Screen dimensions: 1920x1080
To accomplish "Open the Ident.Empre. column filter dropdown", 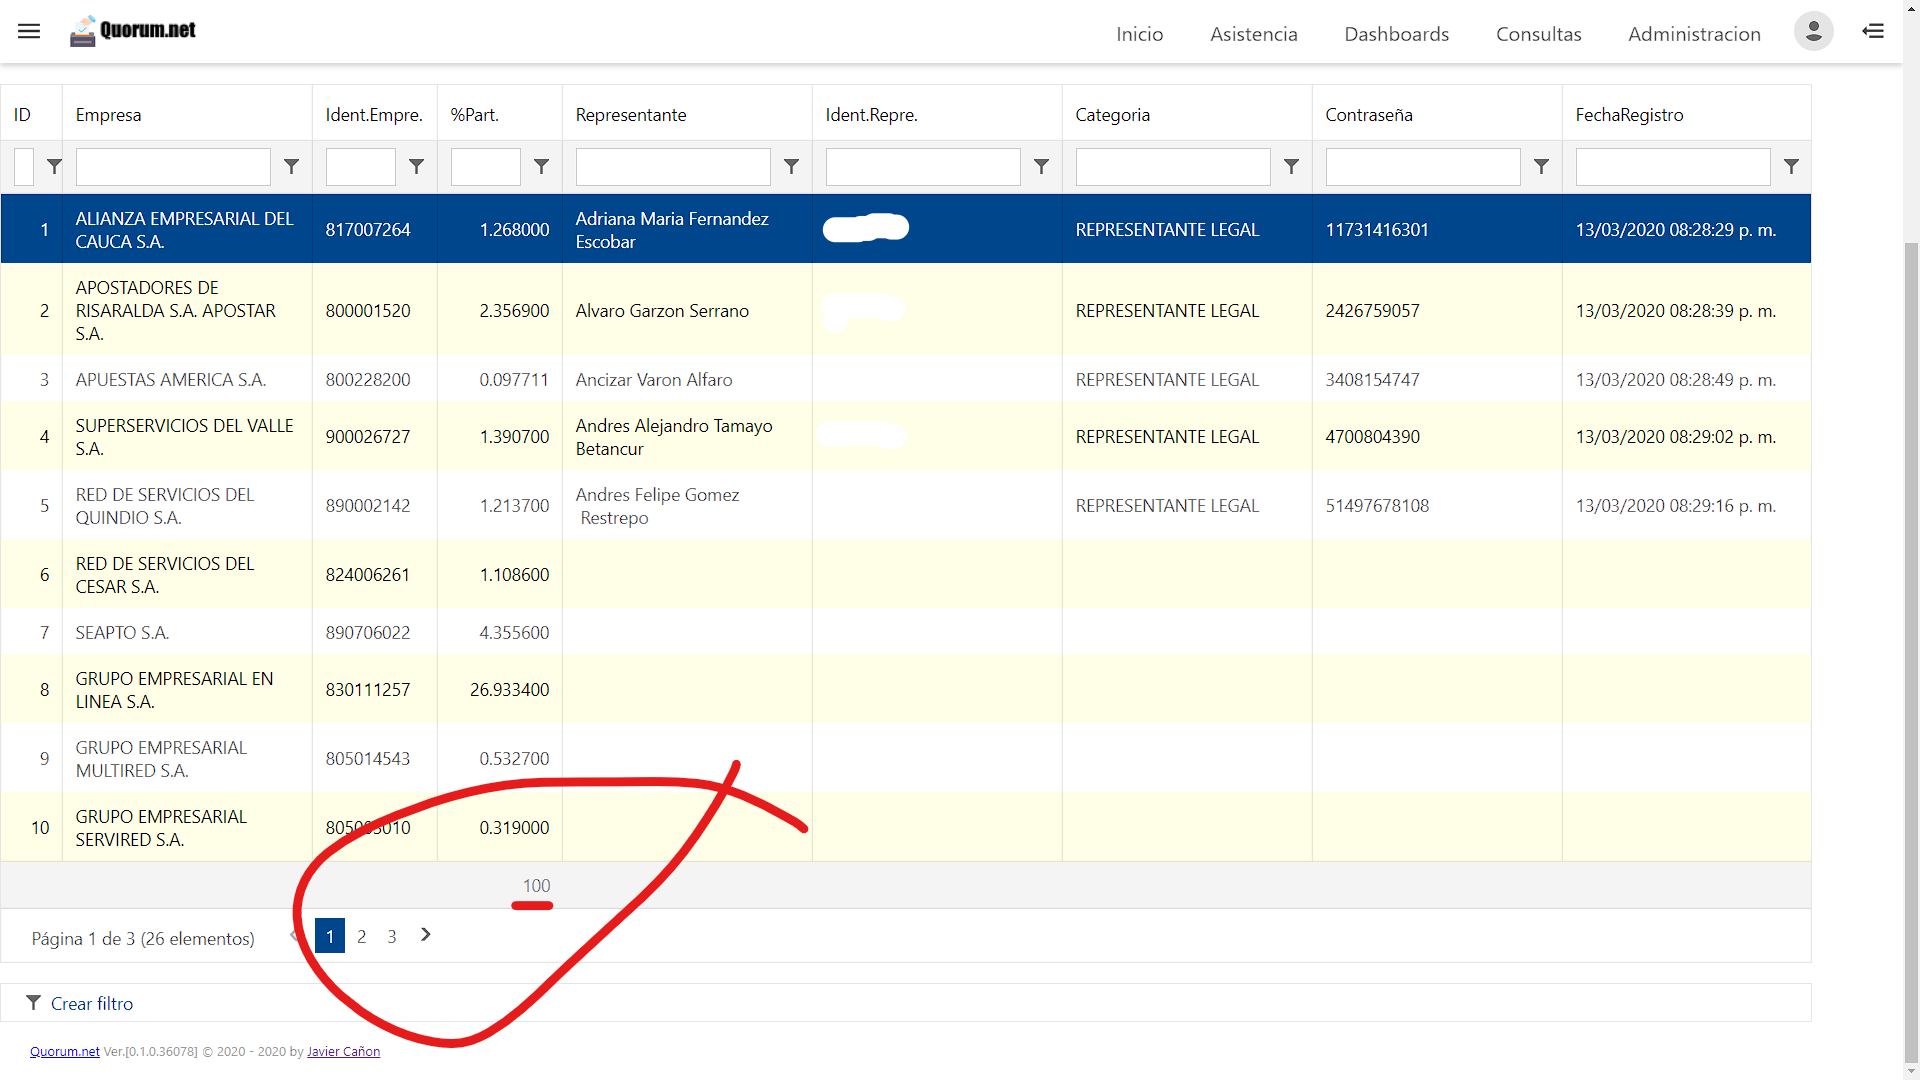I will point(416,167).
